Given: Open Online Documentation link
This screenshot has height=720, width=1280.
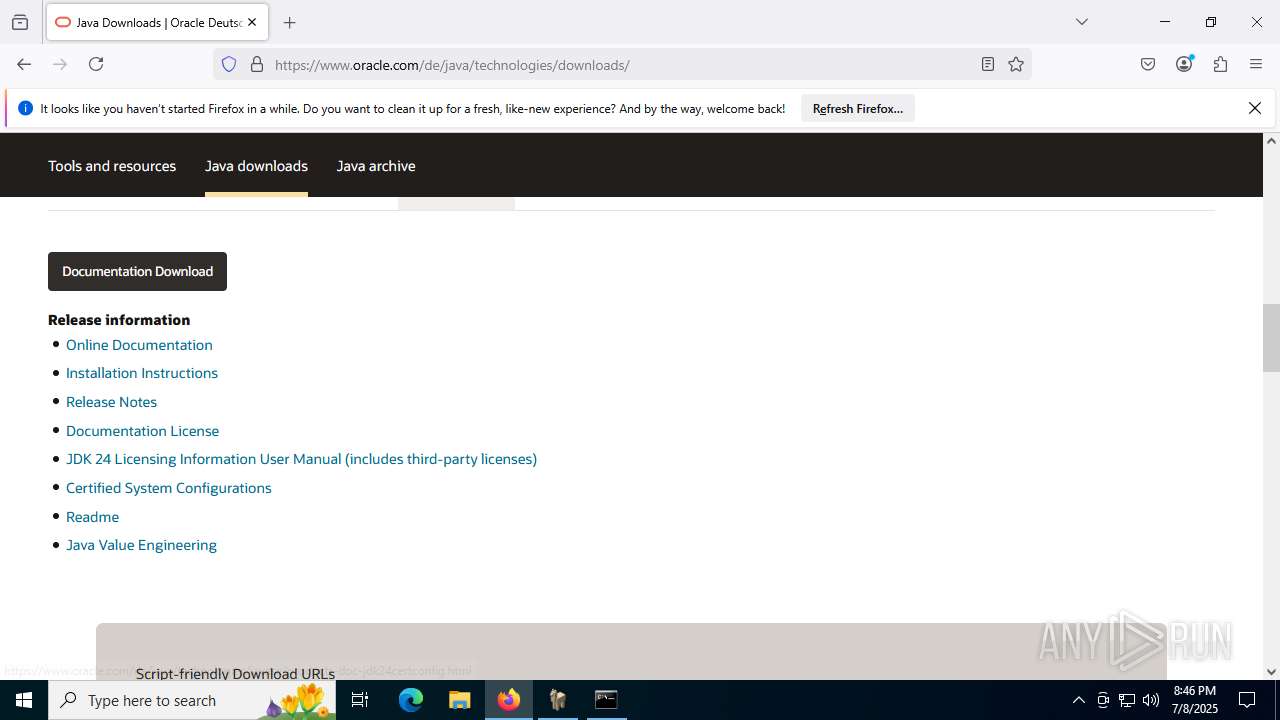Looking at the screenshot, I should click(139, 345).
